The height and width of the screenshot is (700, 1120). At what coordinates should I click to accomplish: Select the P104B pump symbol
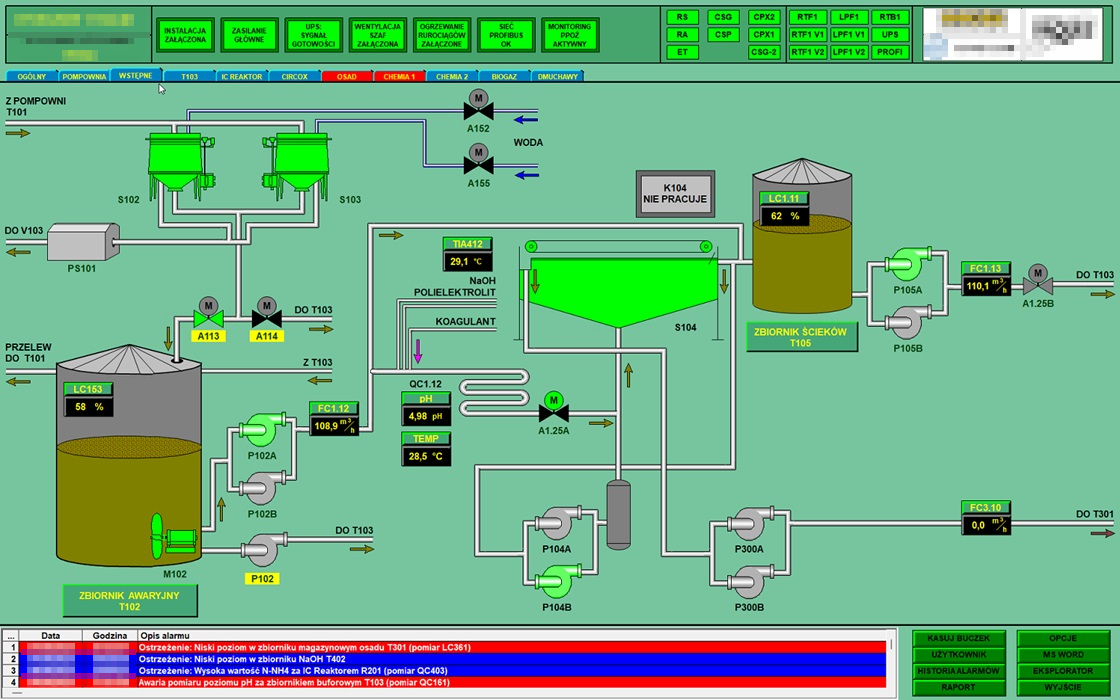click(x=558, y=580)
